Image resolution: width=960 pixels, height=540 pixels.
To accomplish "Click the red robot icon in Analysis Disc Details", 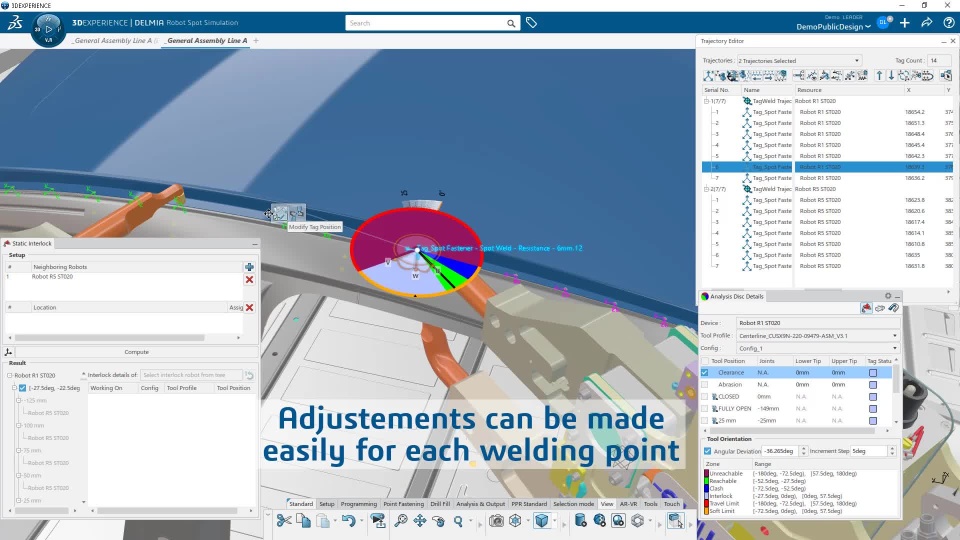I will [866, 308].
